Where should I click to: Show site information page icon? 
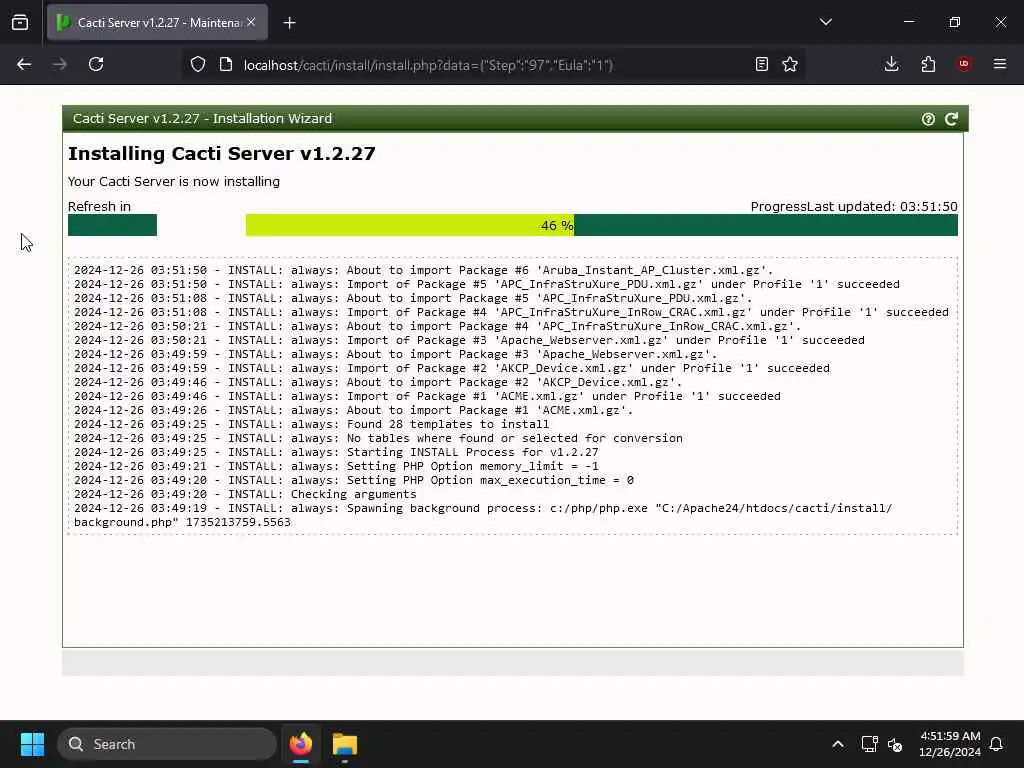226,64
